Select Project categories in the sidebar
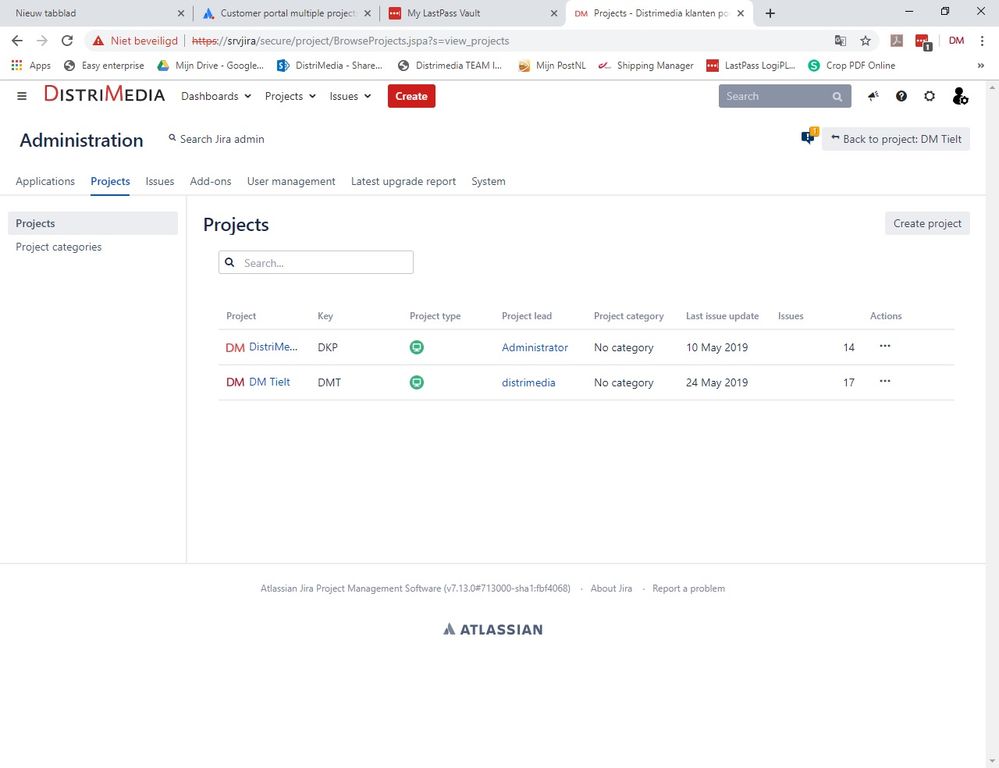The image size is (999, 768). 59,247
